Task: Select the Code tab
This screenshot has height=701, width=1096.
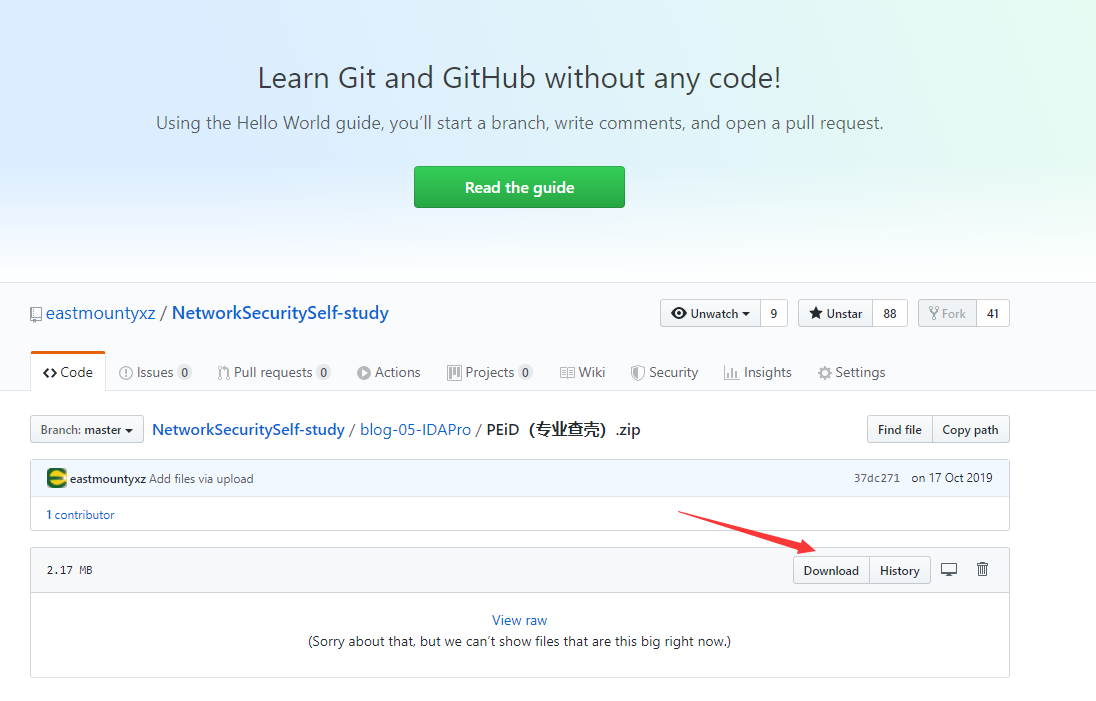Action: coord(68,372)
